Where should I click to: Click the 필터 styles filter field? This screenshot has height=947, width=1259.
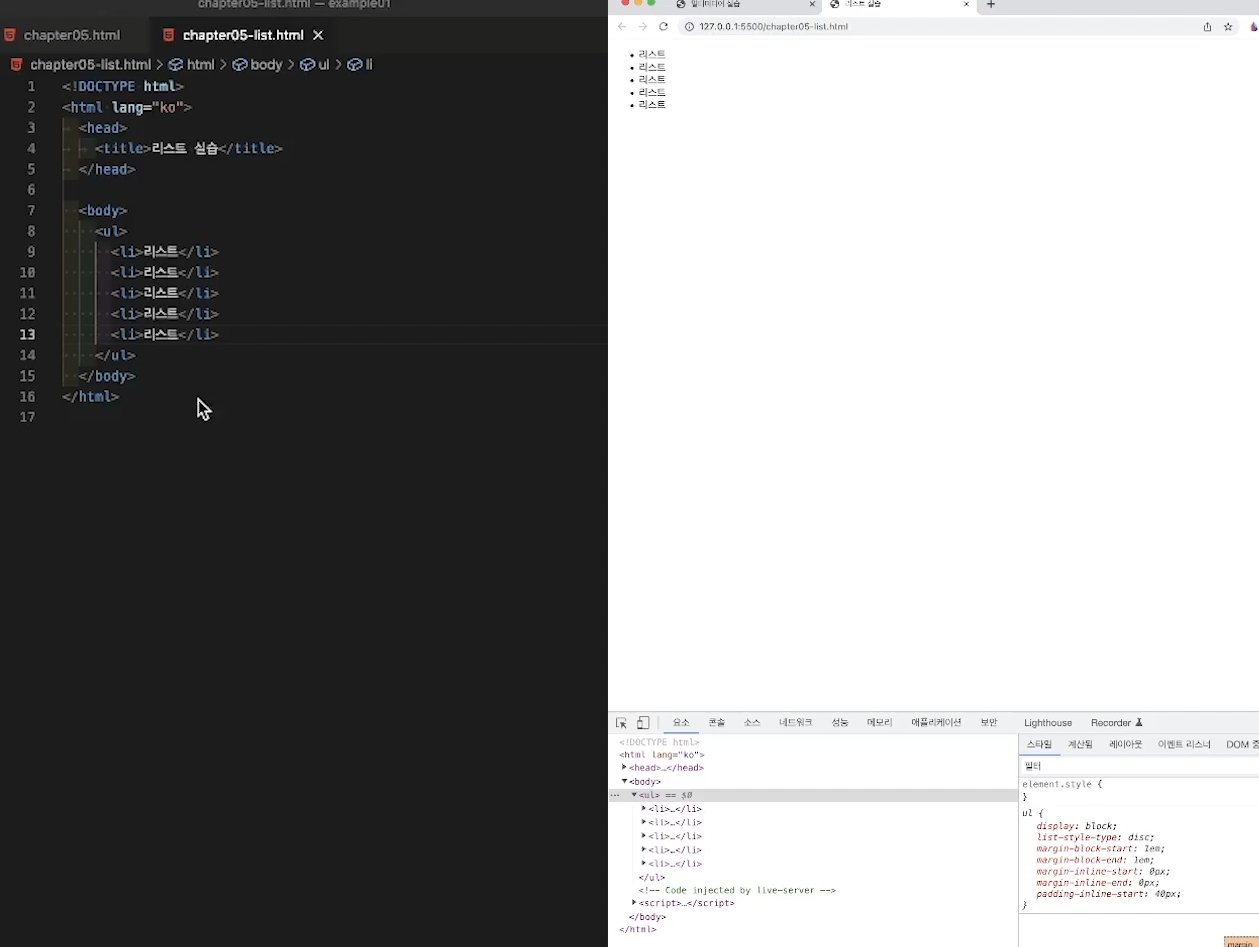click(x=1138, y=766)
